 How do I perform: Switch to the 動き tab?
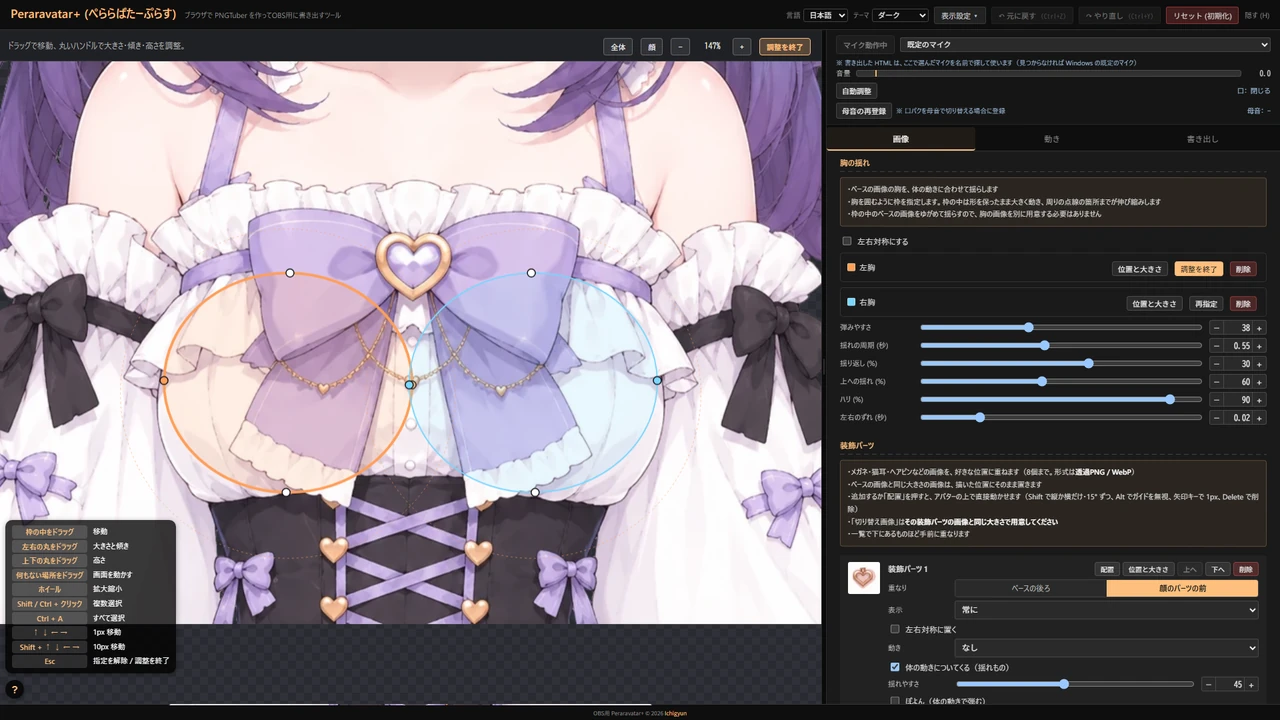[1051, 139]
